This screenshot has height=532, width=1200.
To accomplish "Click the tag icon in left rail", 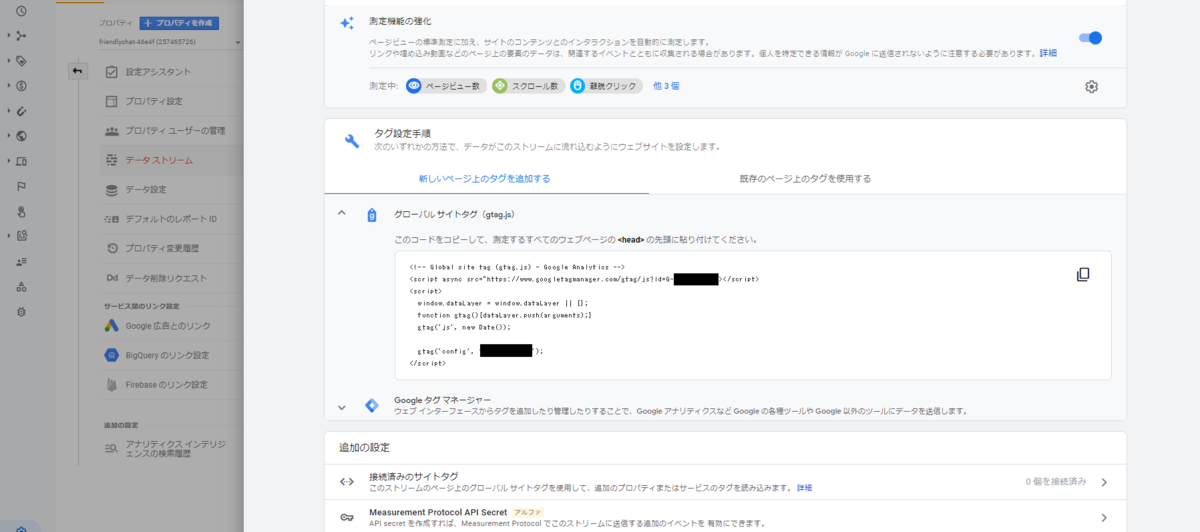I will [21, 60].
